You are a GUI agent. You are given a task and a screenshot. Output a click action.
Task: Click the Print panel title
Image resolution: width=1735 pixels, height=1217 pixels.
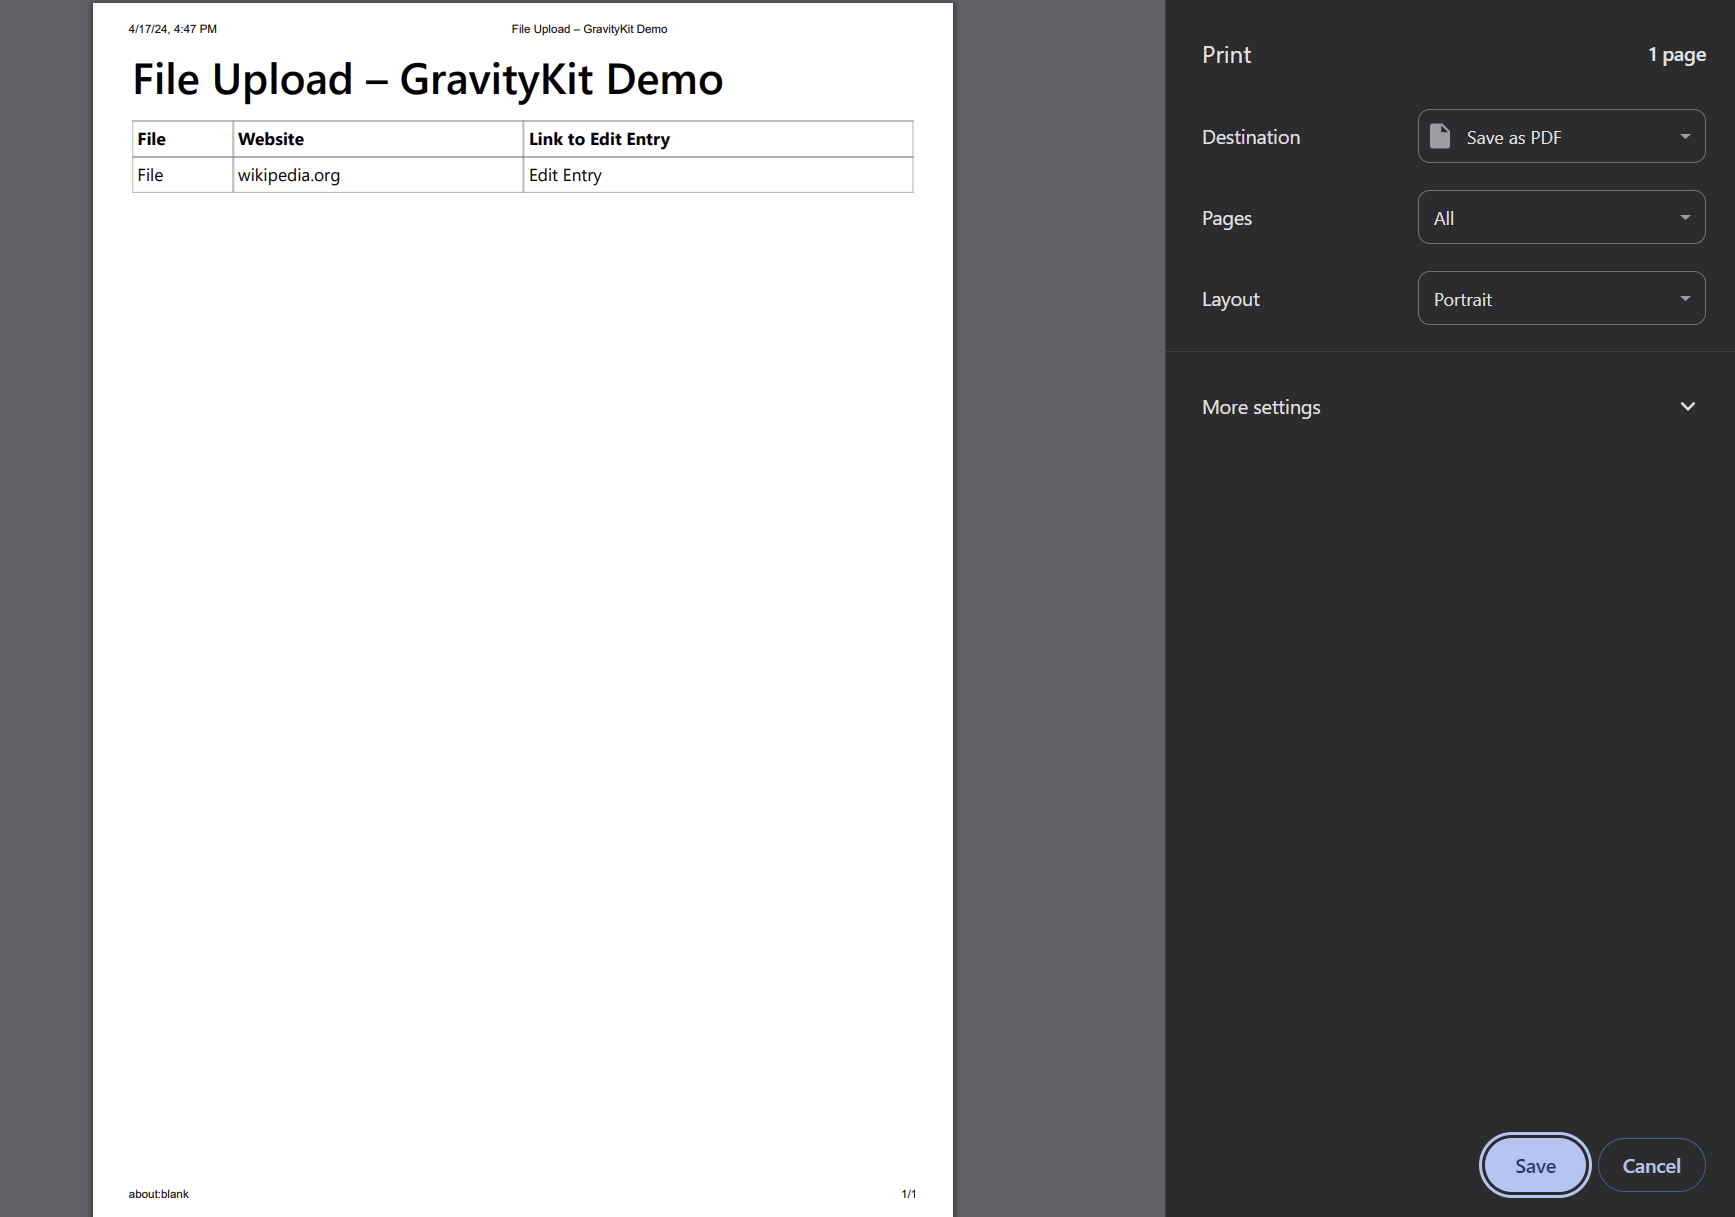tap(1226, 55)
